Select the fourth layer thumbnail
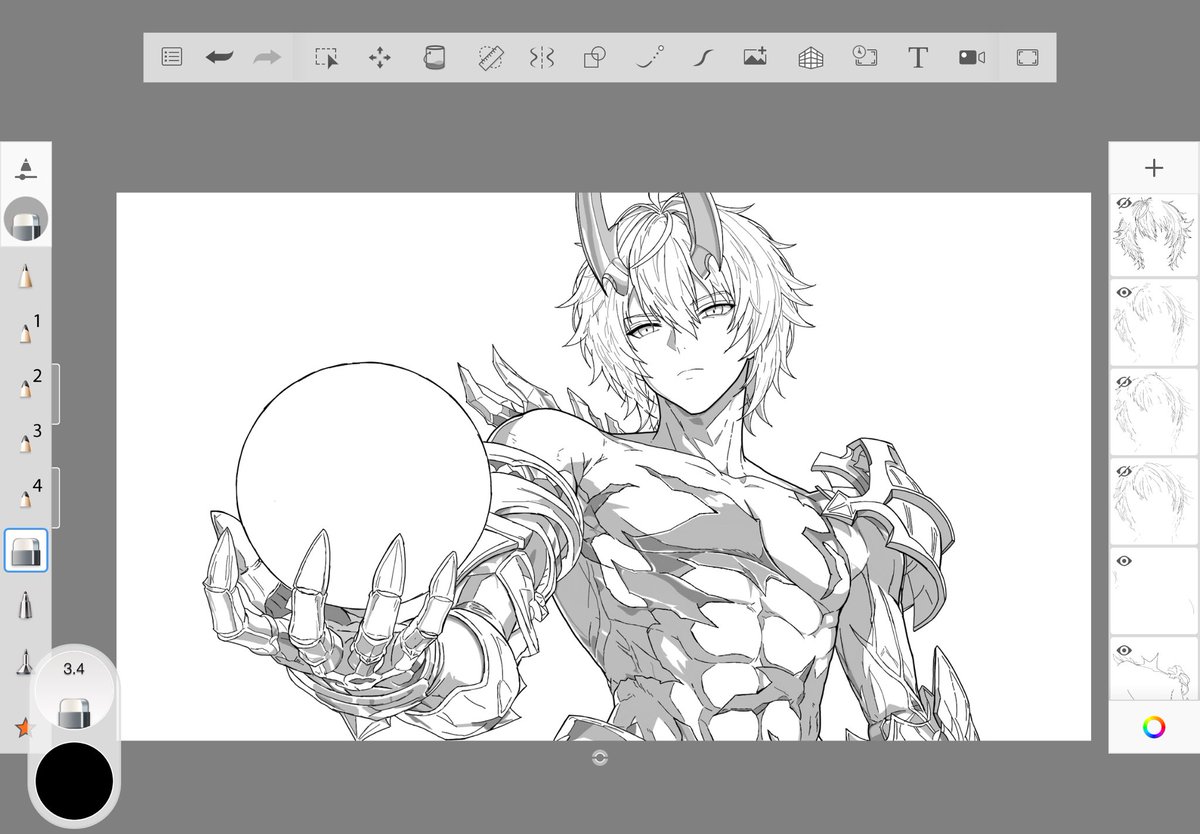This screenshot has height=834, width=1200. click(1154, 503)
